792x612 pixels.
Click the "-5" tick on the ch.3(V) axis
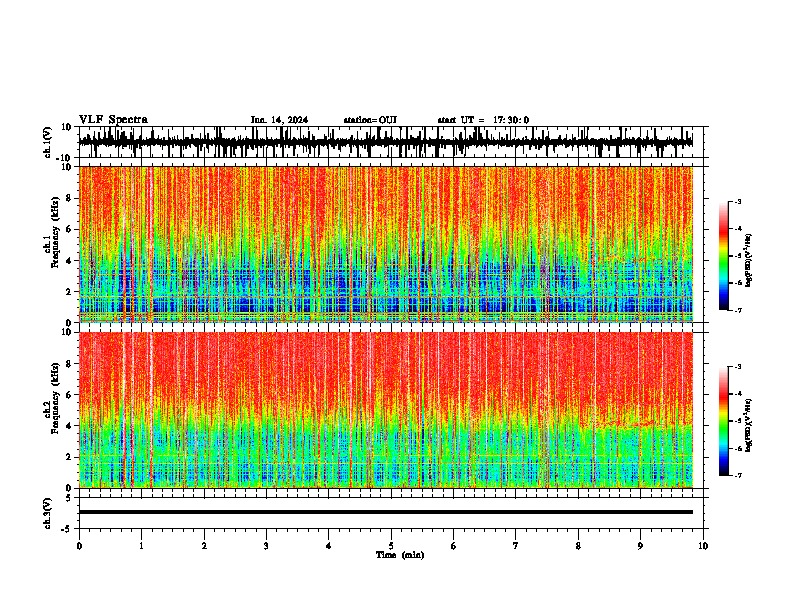[67, 529]
